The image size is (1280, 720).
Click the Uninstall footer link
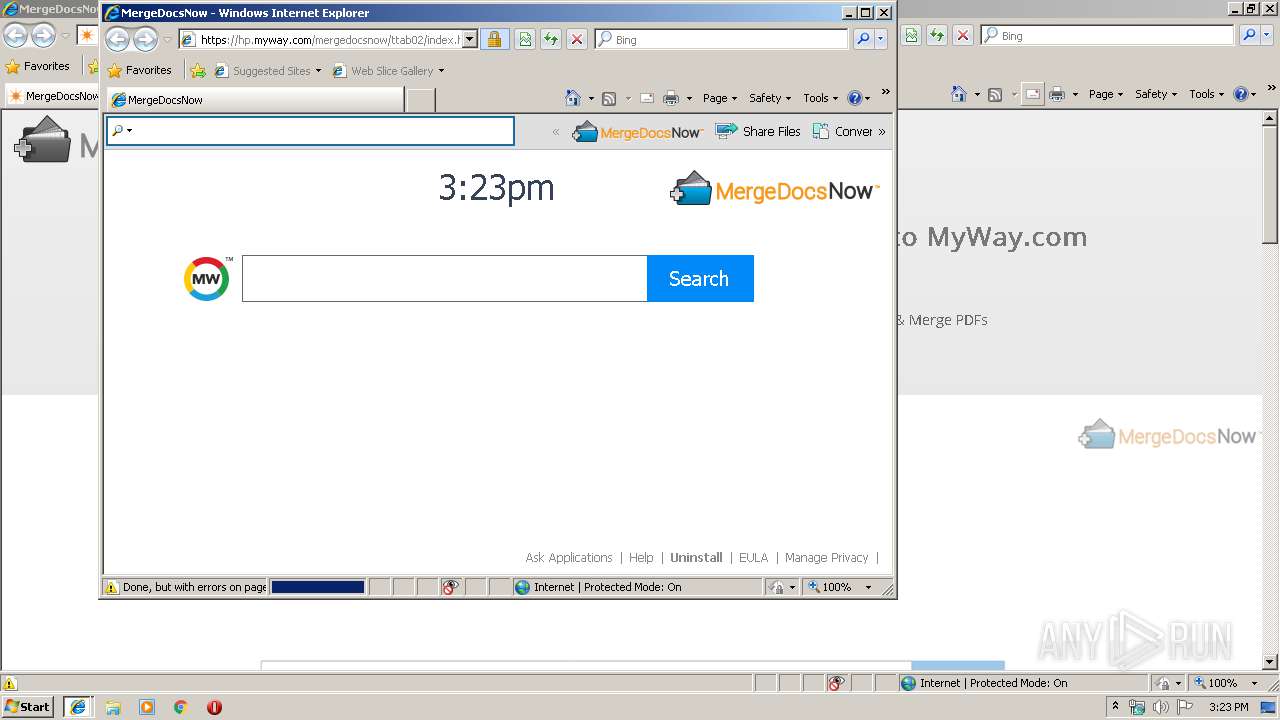tap(696, 558)
